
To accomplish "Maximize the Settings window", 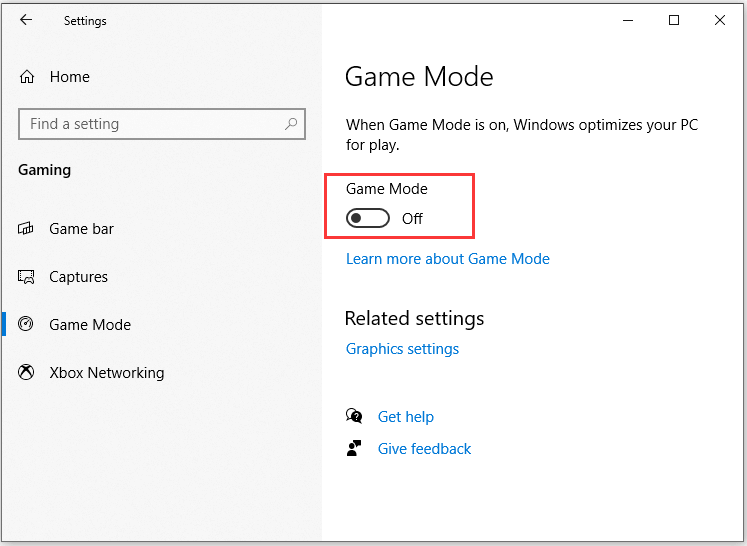I will [674, 20].
